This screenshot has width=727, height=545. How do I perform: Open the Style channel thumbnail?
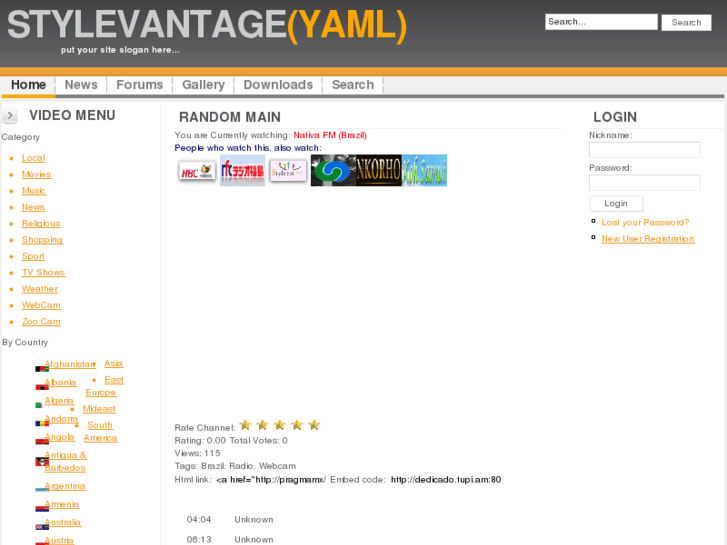point(288,171)
